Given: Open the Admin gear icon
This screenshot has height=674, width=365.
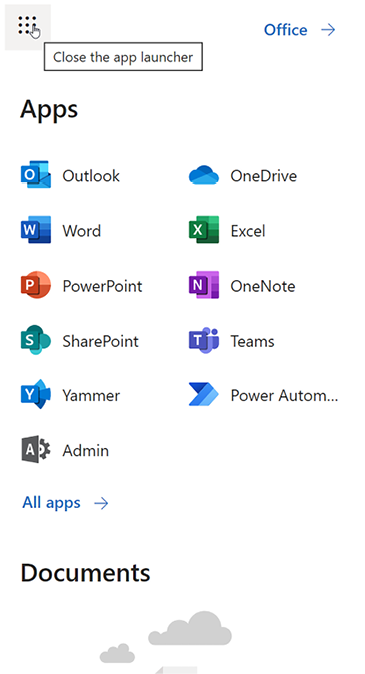Looking at the screenshot, I should [36, 450].
